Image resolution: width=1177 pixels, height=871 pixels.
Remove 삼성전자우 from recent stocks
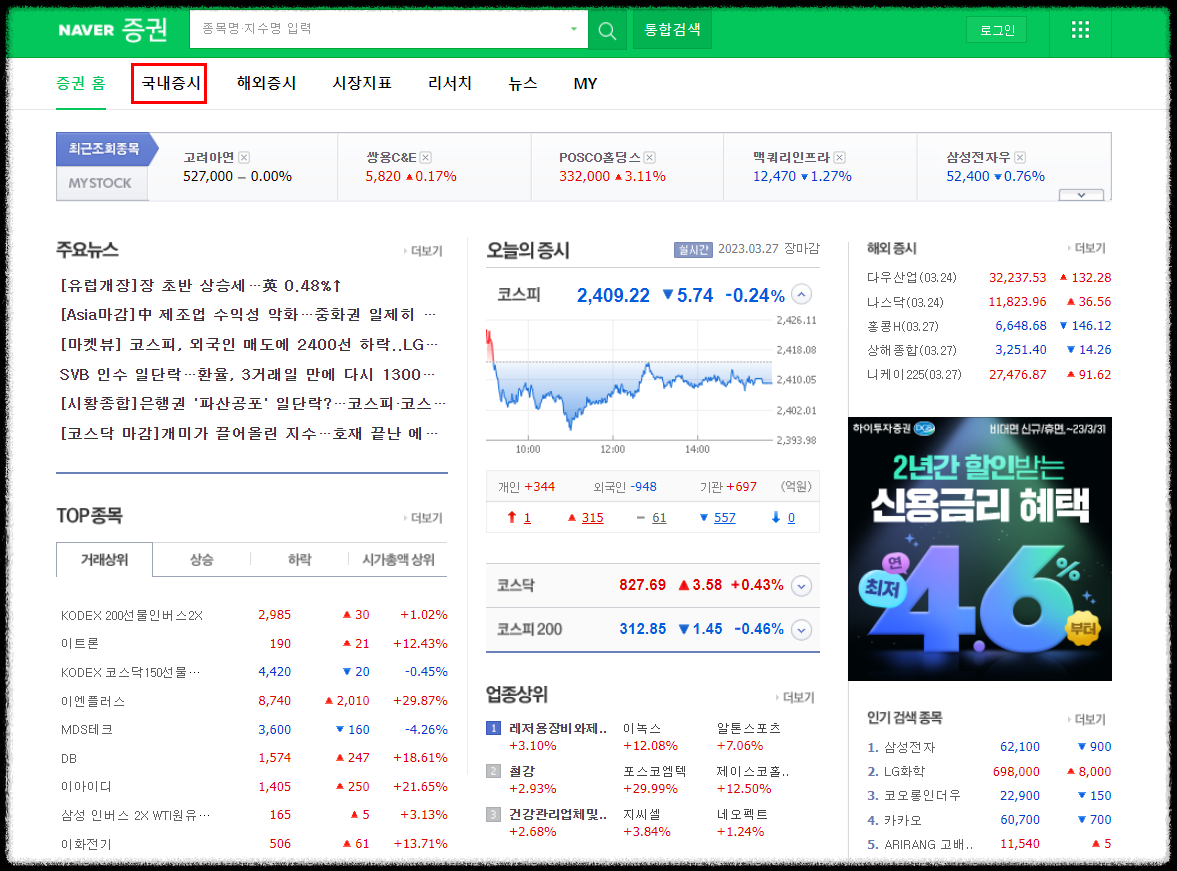pos(1020,158)
